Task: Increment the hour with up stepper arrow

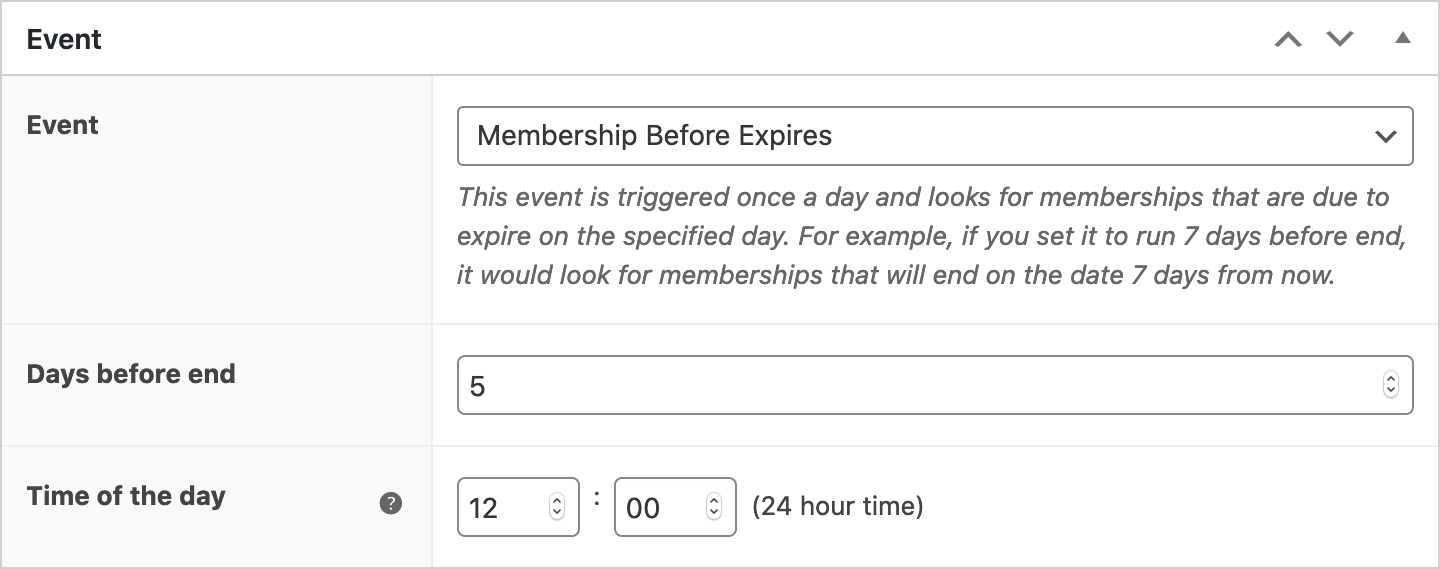Action: [x=557, y=501]
